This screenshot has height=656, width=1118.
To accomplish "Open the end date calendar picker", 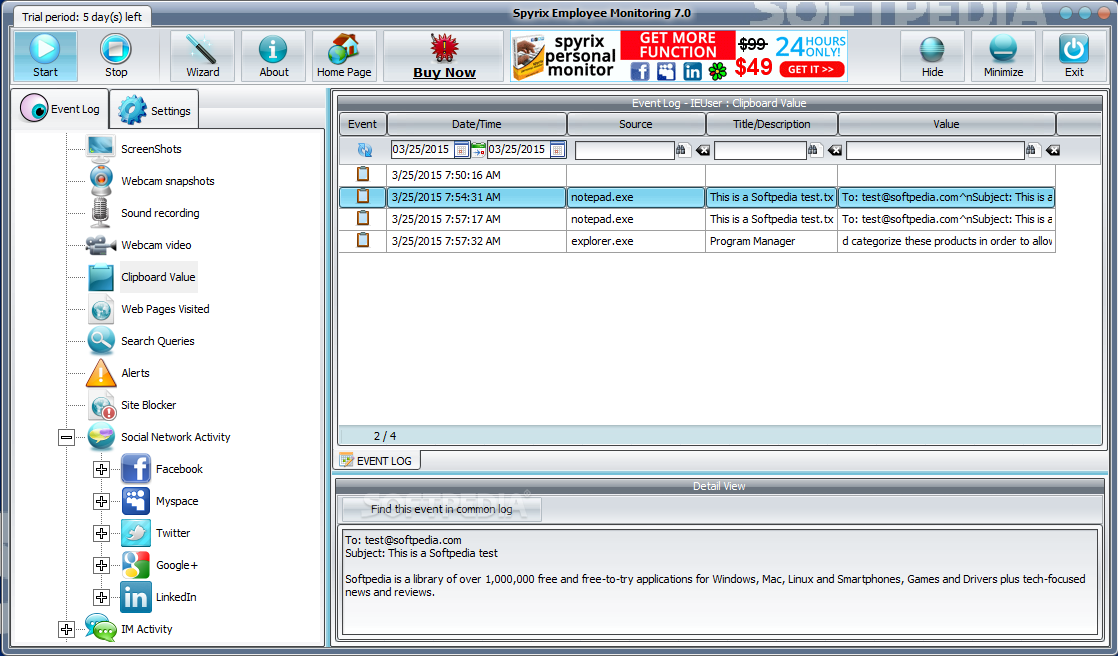I will [558, 150].
